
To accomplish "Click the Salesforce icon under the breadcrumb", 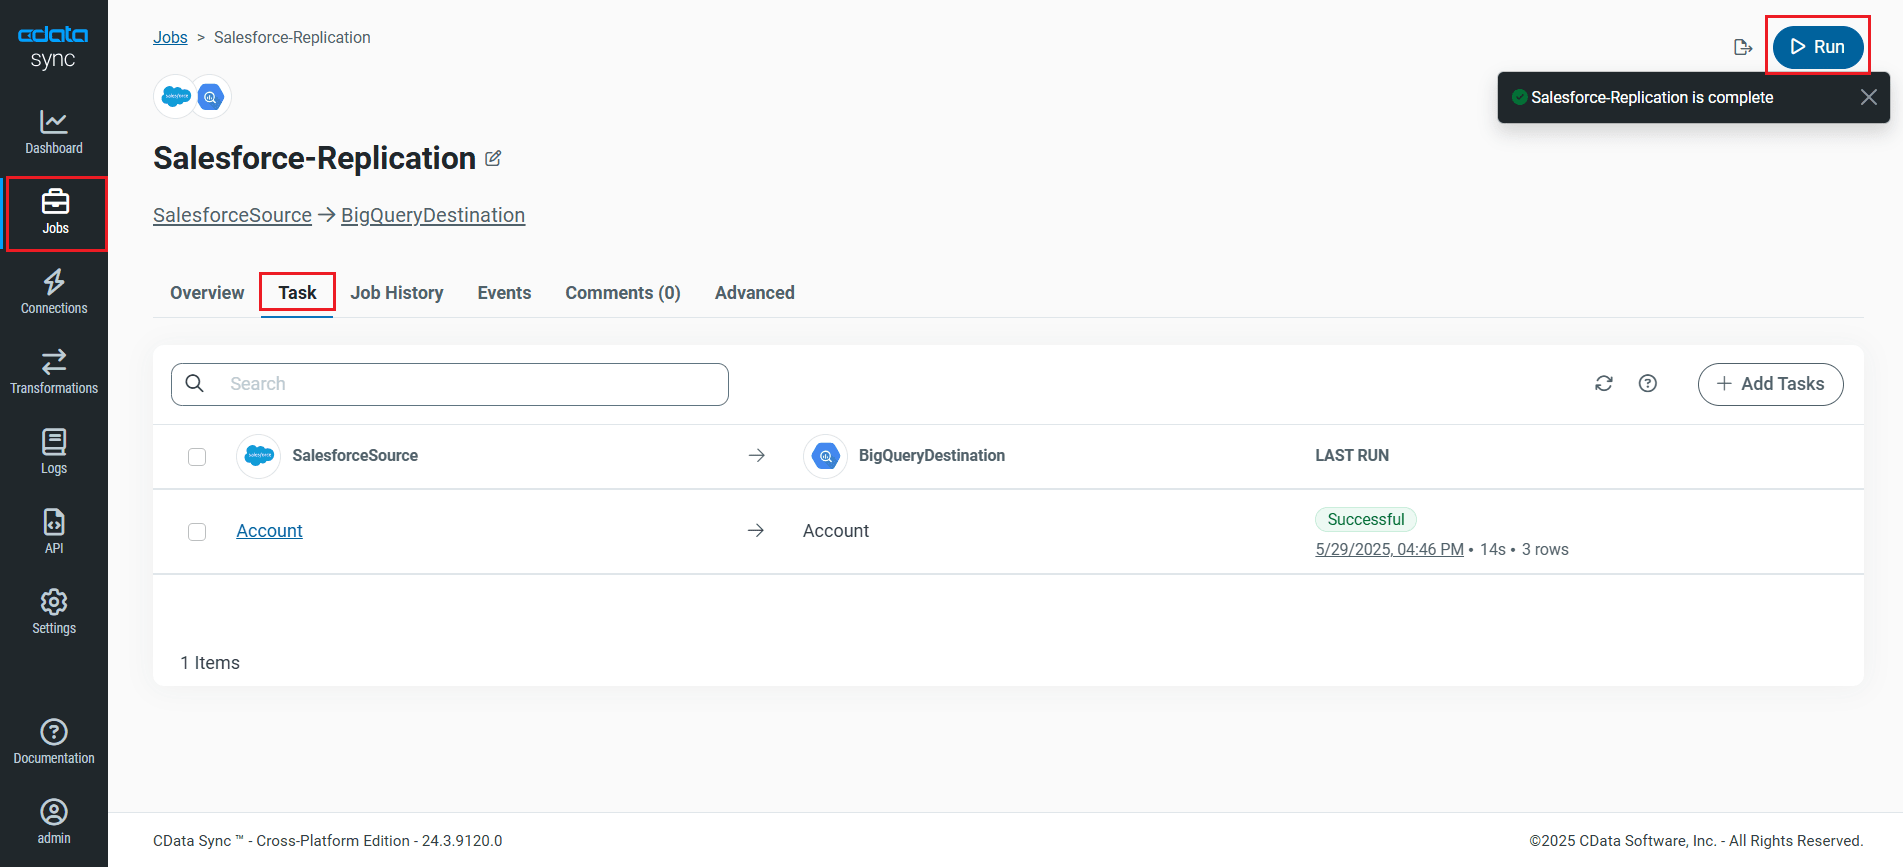I will (176, 97).
